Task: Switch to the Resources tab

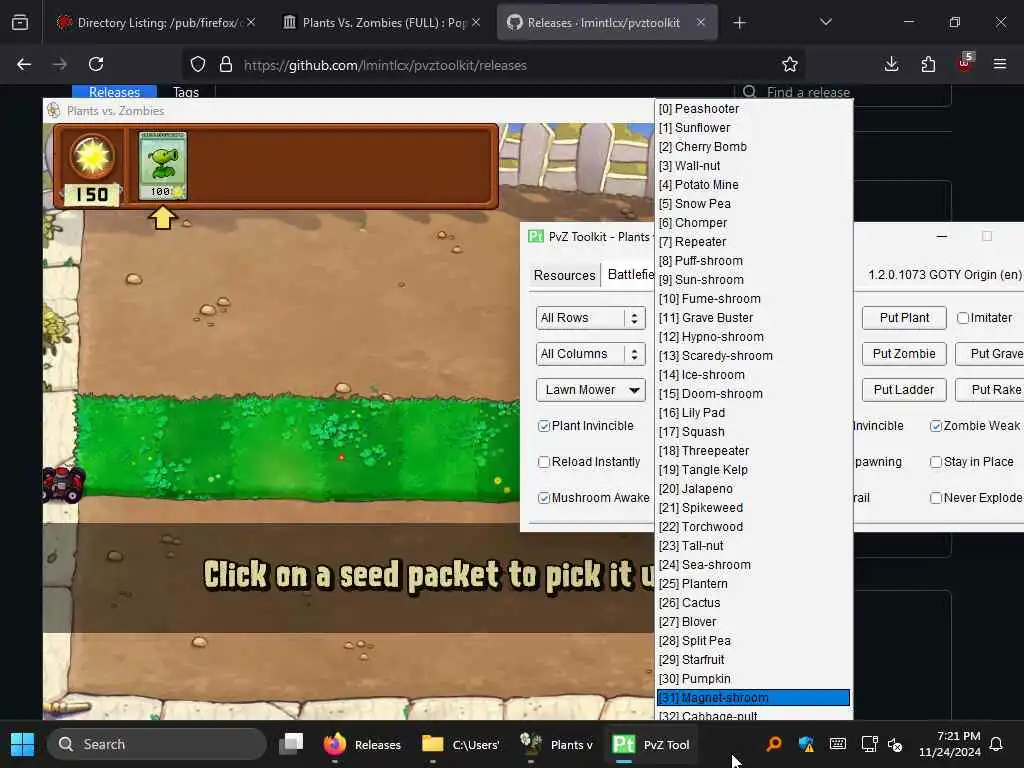Action: pyautogui.click(x=564, y=275)
